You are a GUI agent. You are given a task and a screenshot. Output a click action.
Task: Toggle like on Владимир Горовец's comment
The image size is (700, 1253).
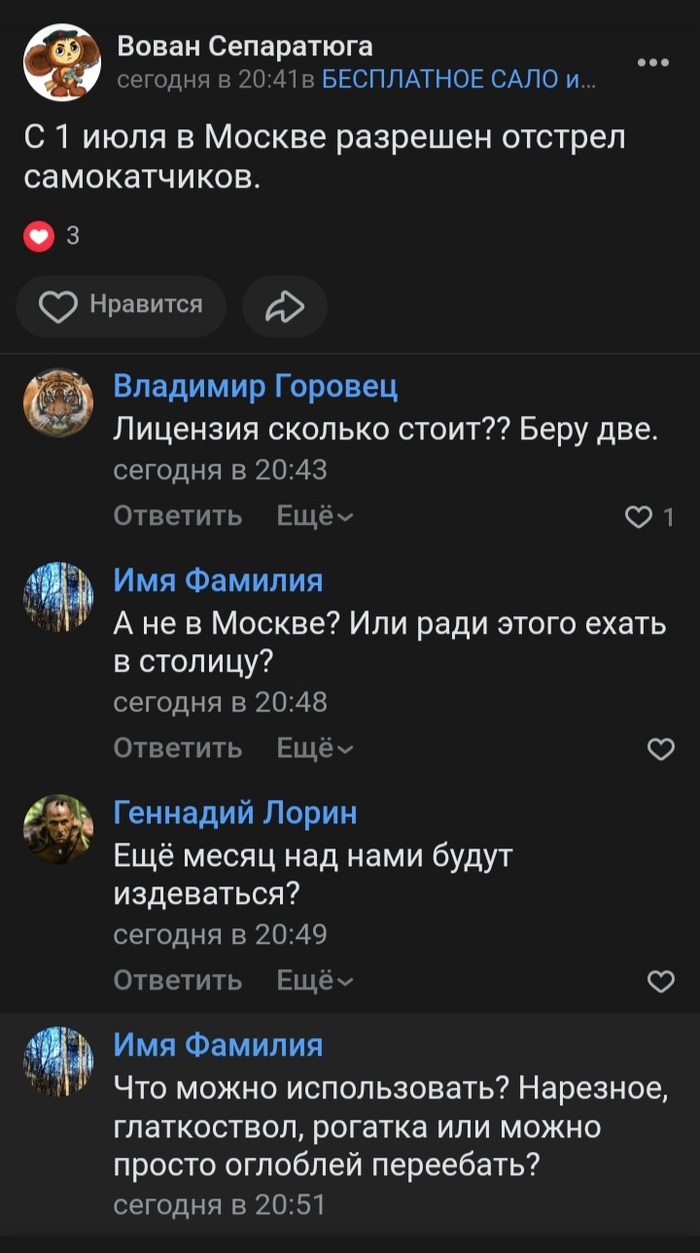(x=639, y=516)
